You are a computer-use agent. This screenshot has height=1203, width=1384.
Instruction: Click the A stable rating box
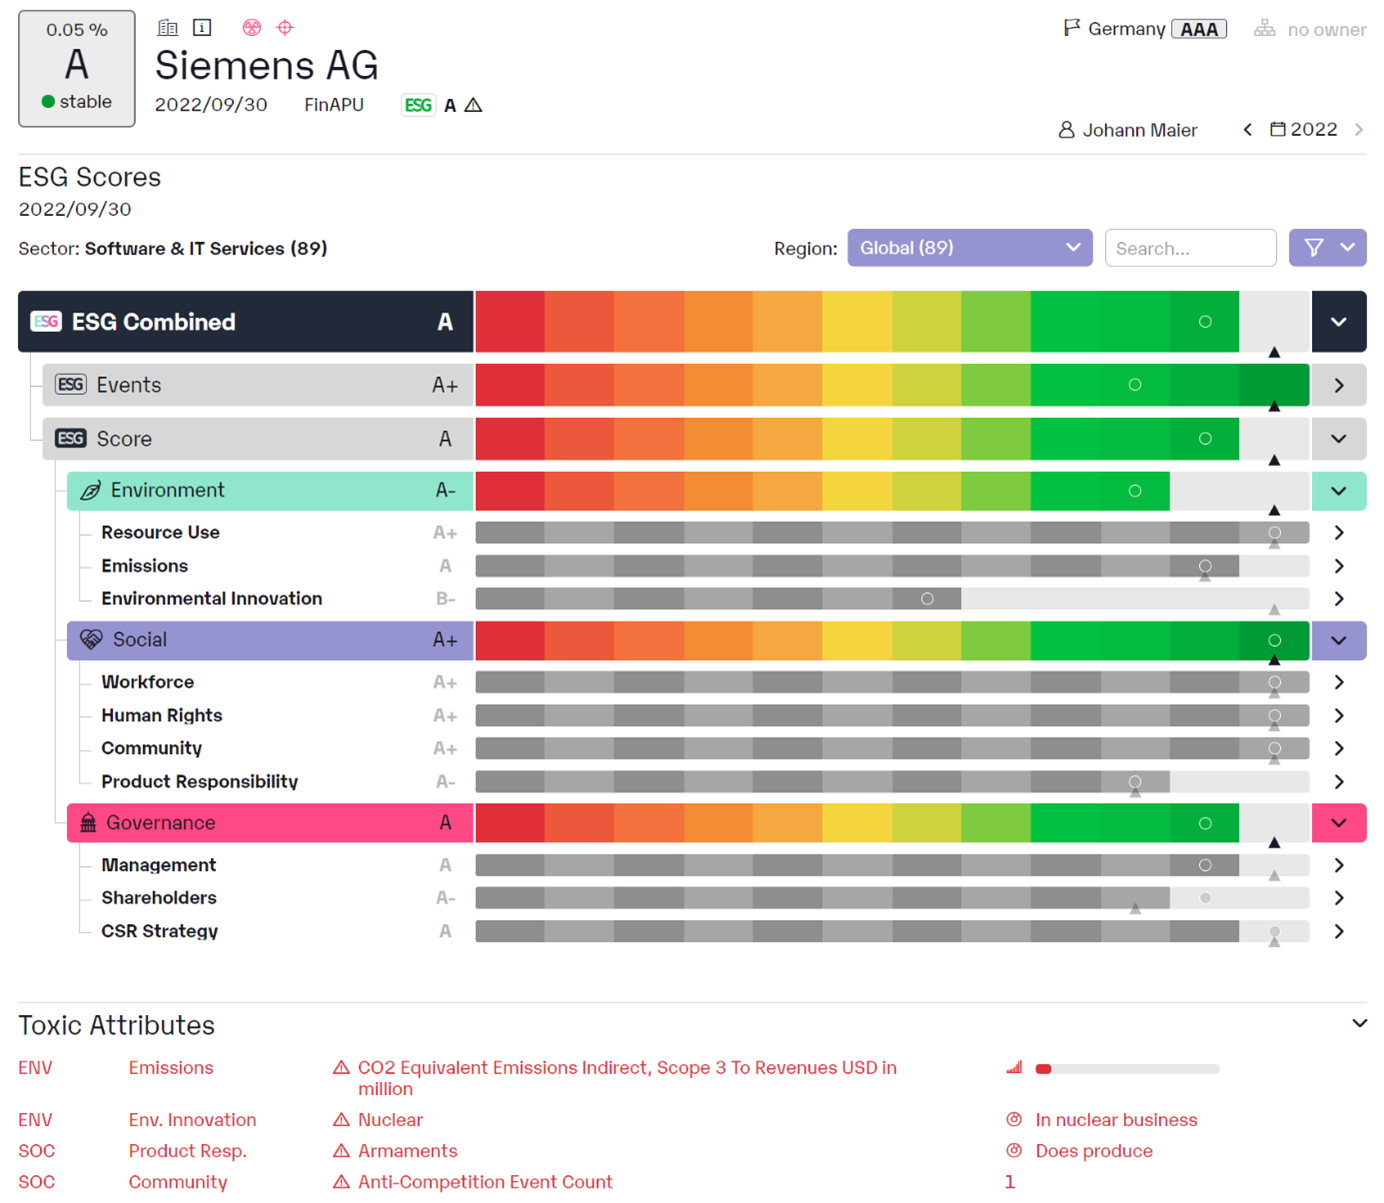pyautogui.click(x=77, y=69)
